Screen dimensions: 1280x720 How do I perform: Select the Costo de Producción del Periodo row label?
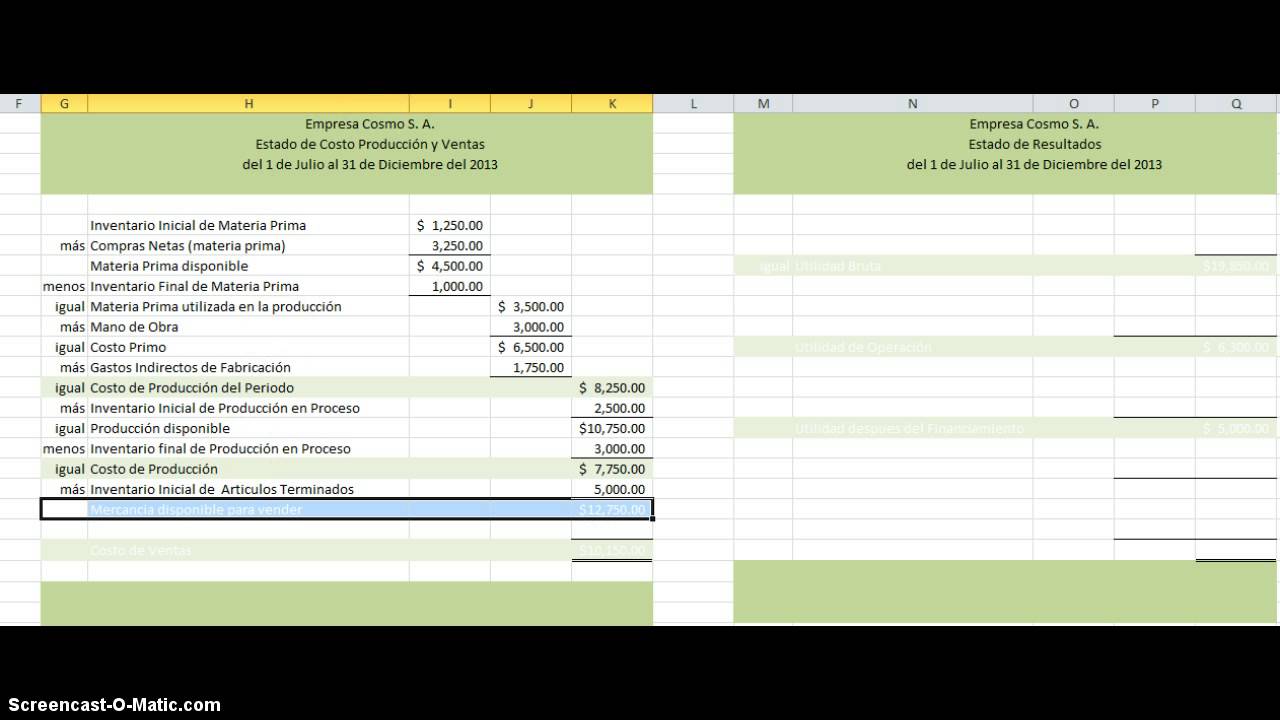pyautogui.click(x=192, y=388)
